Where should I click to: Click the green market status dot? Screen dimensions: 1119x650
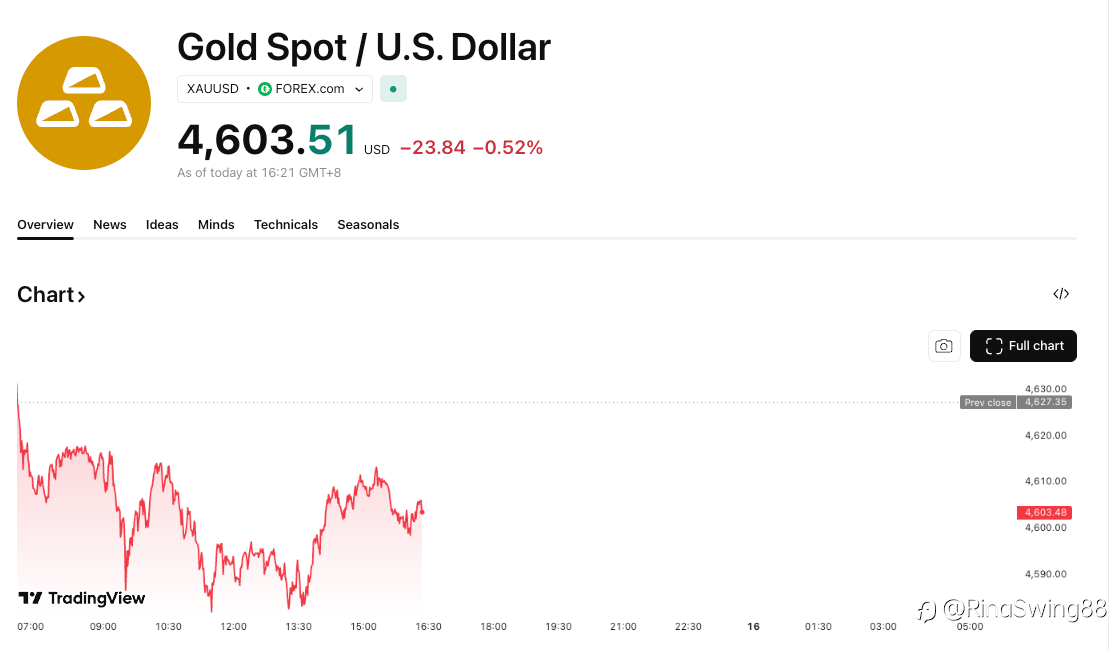(393, 89)
